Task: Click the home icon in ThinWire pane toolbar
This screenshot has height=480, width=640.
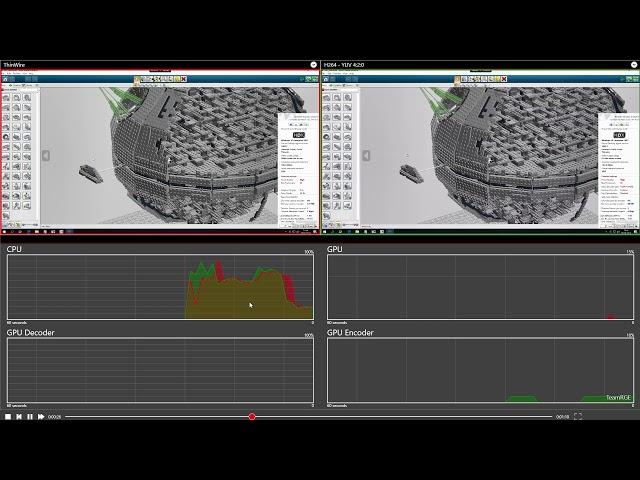Action: 6,79
